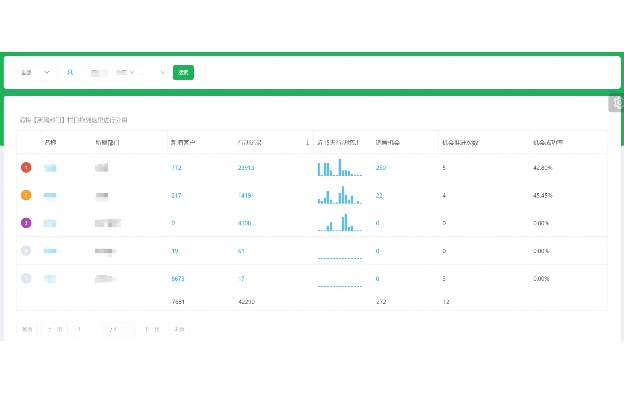The height and width of the screenshot is (393, 624).
Task: Go to previous page in pagination
Action: [x=55, y=329]
